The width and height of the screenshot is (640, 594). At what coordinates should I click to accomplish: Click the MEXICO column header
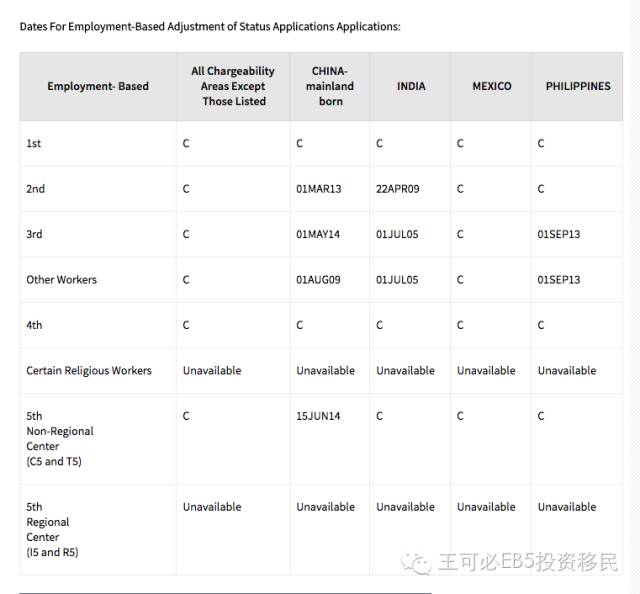point(492,86)
